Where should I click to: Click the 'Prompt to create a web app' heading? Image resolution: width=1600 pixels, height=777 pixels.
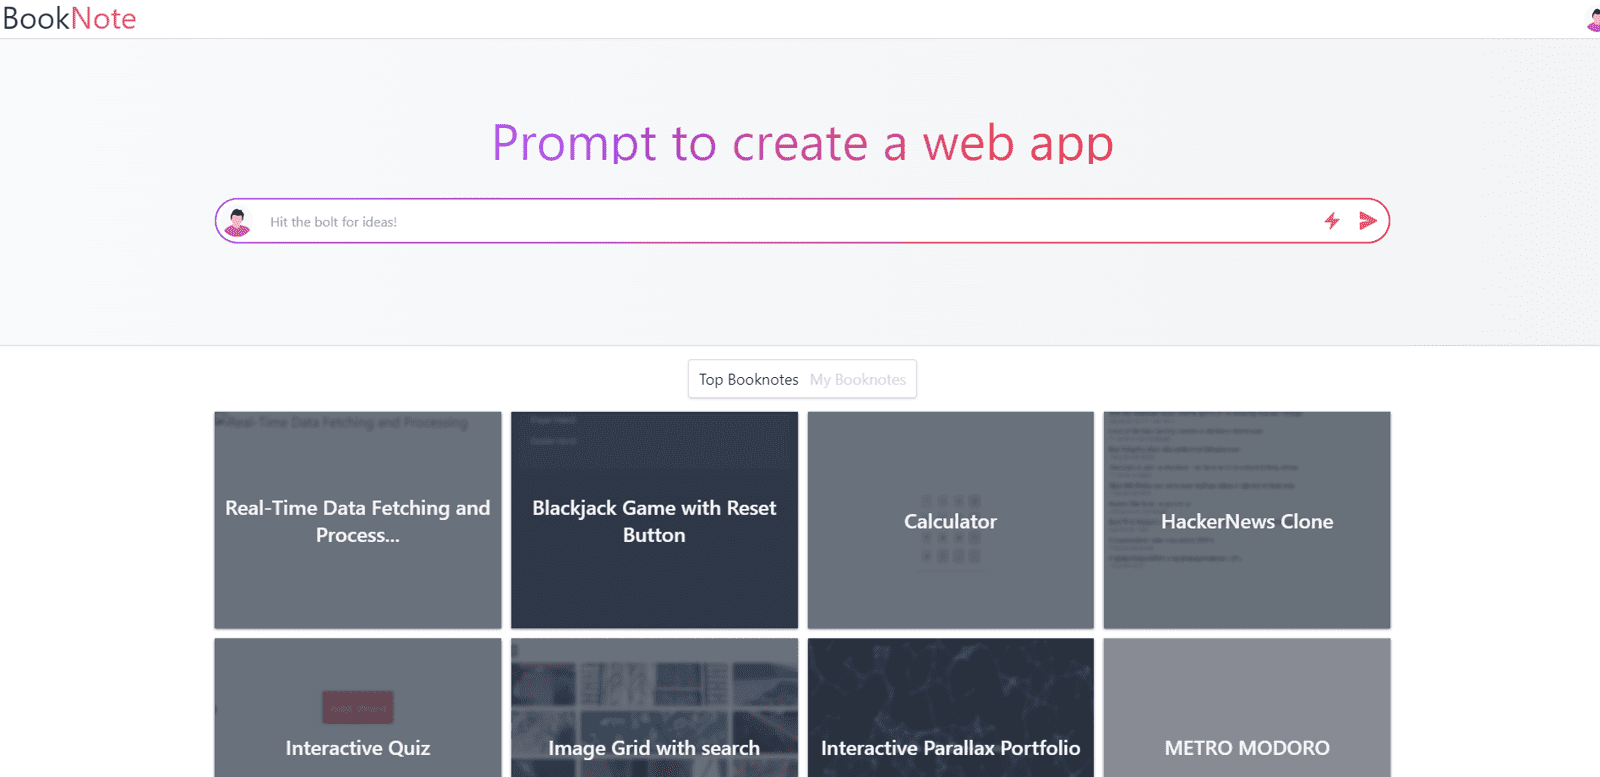(802, 143)
